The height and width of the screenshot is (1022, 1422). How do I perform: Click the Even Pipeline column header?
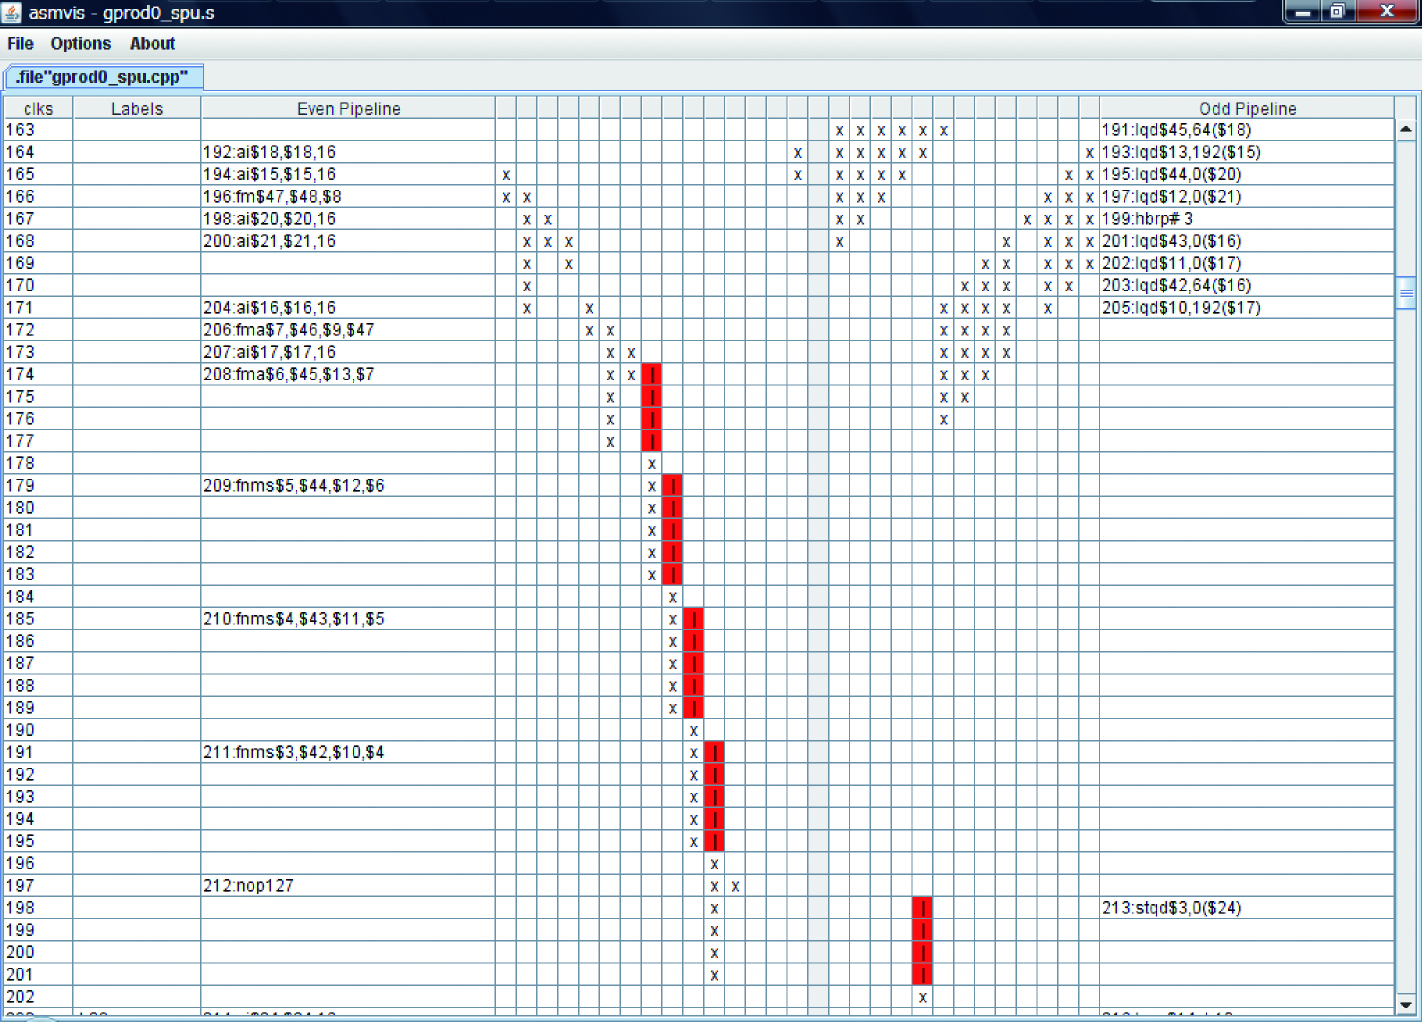click(x=349, y=109)
